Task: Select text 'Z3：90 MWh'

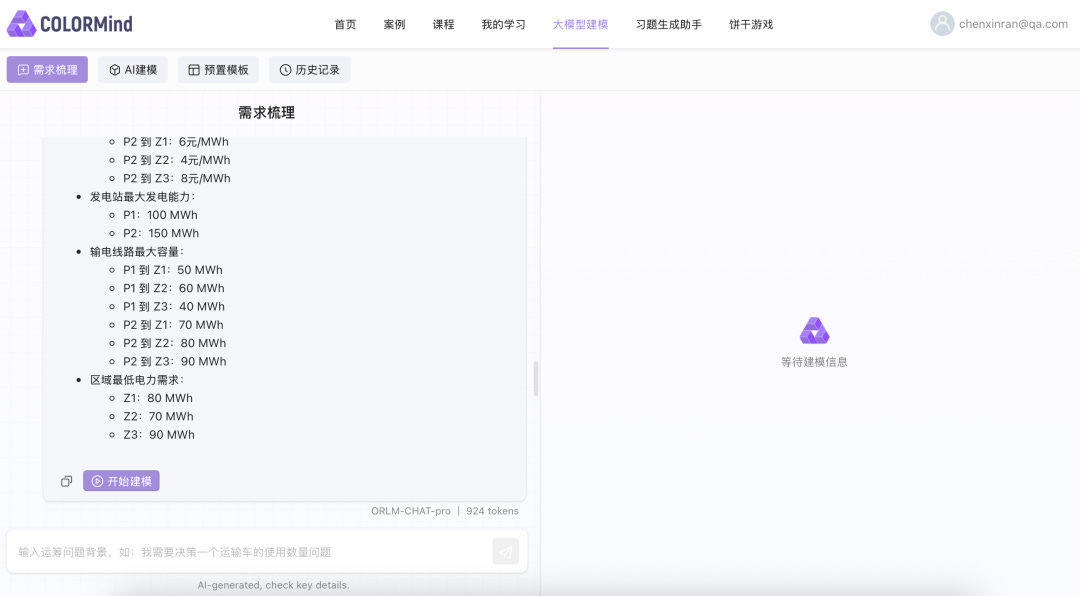Action: tap(159, 435)
